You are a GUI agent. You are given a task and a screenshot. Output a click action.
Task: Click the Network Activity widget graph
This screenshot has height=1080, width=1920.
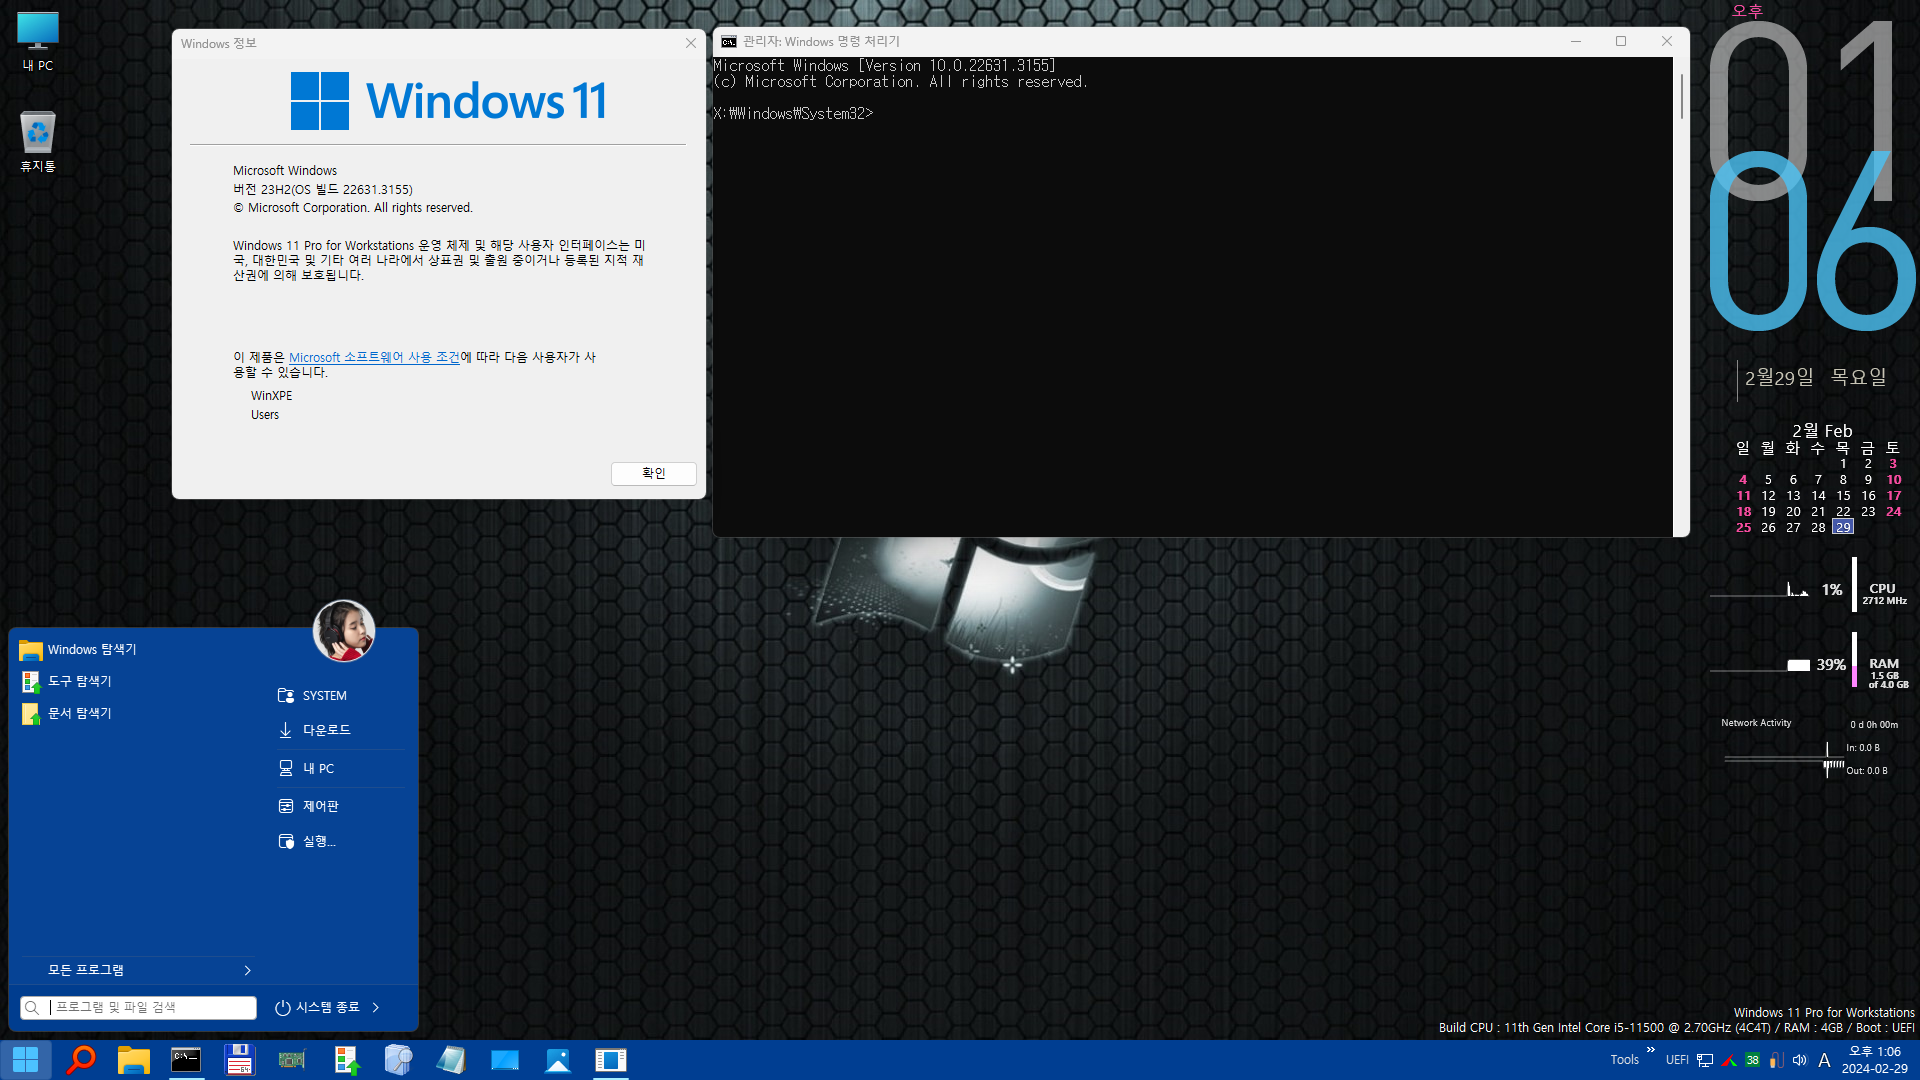point(1784,760)
